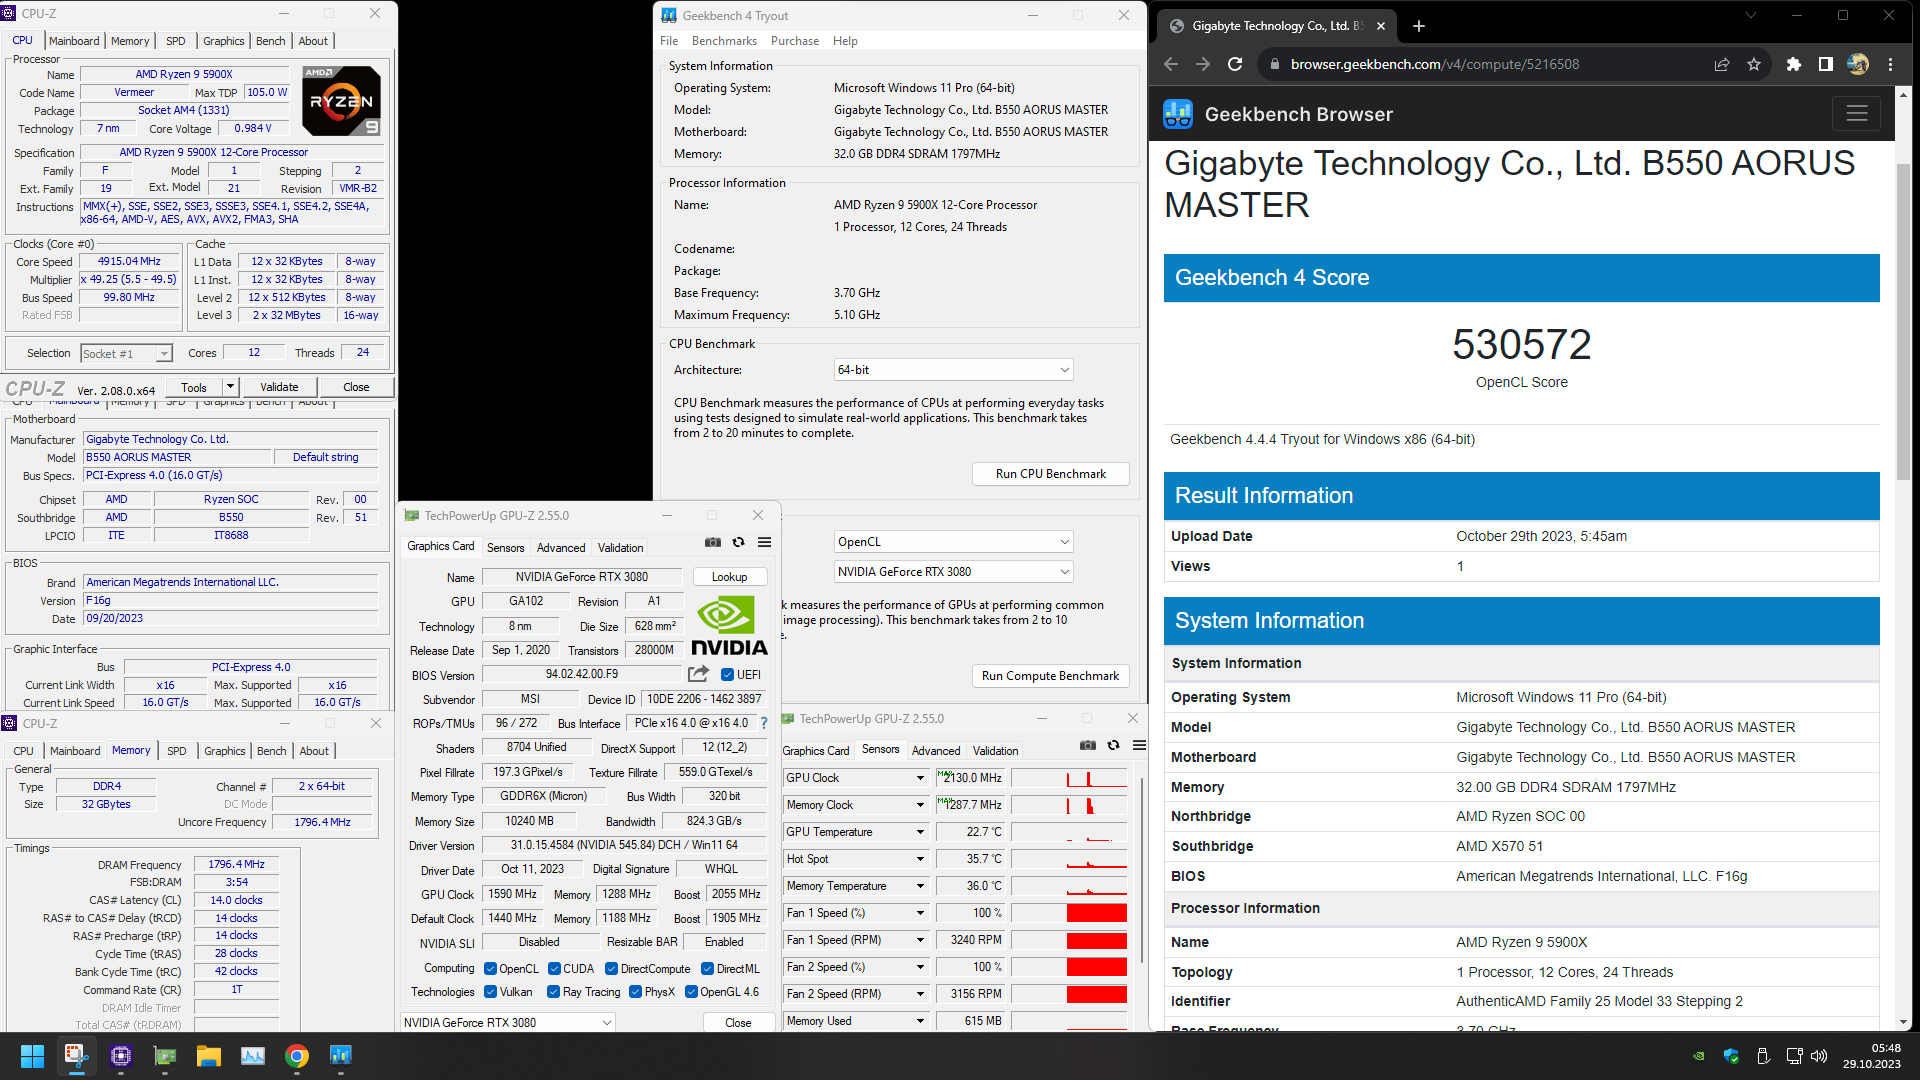Open Chrome side panel icon
Screen dimensions: 1920x1080
1825,64
